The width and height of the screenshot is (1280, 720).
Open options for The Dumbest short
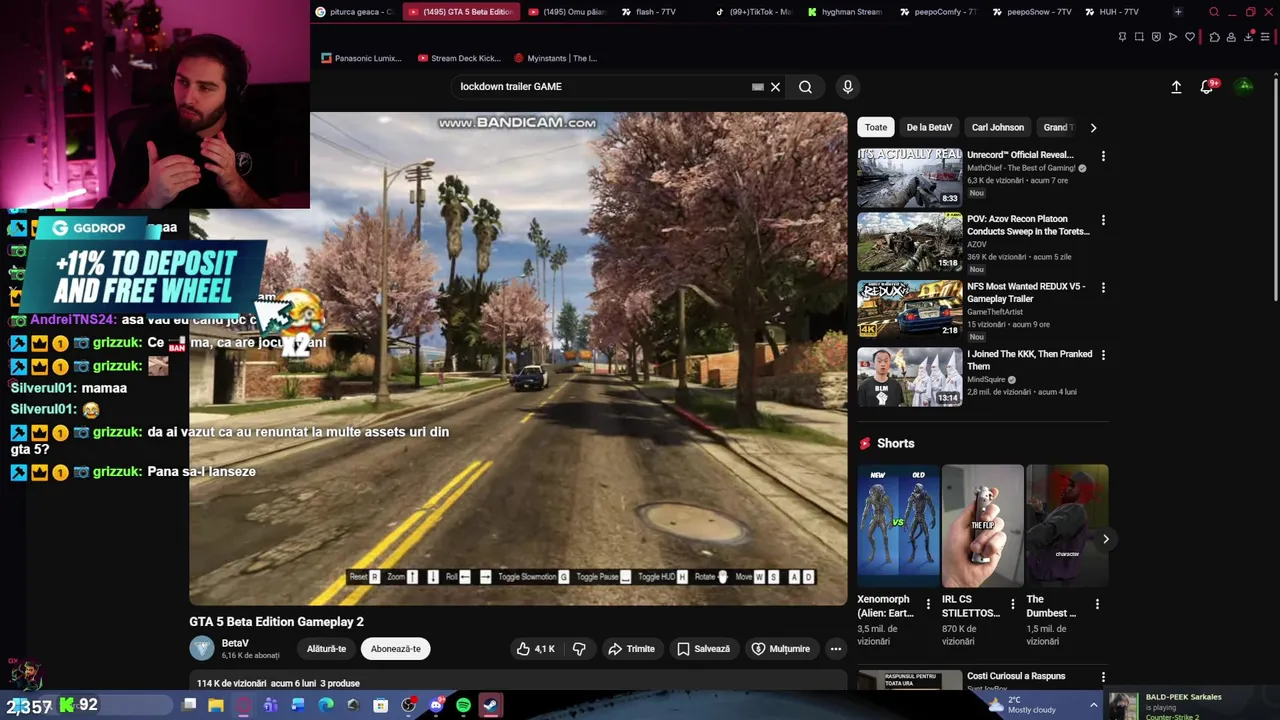[1097, 604]
